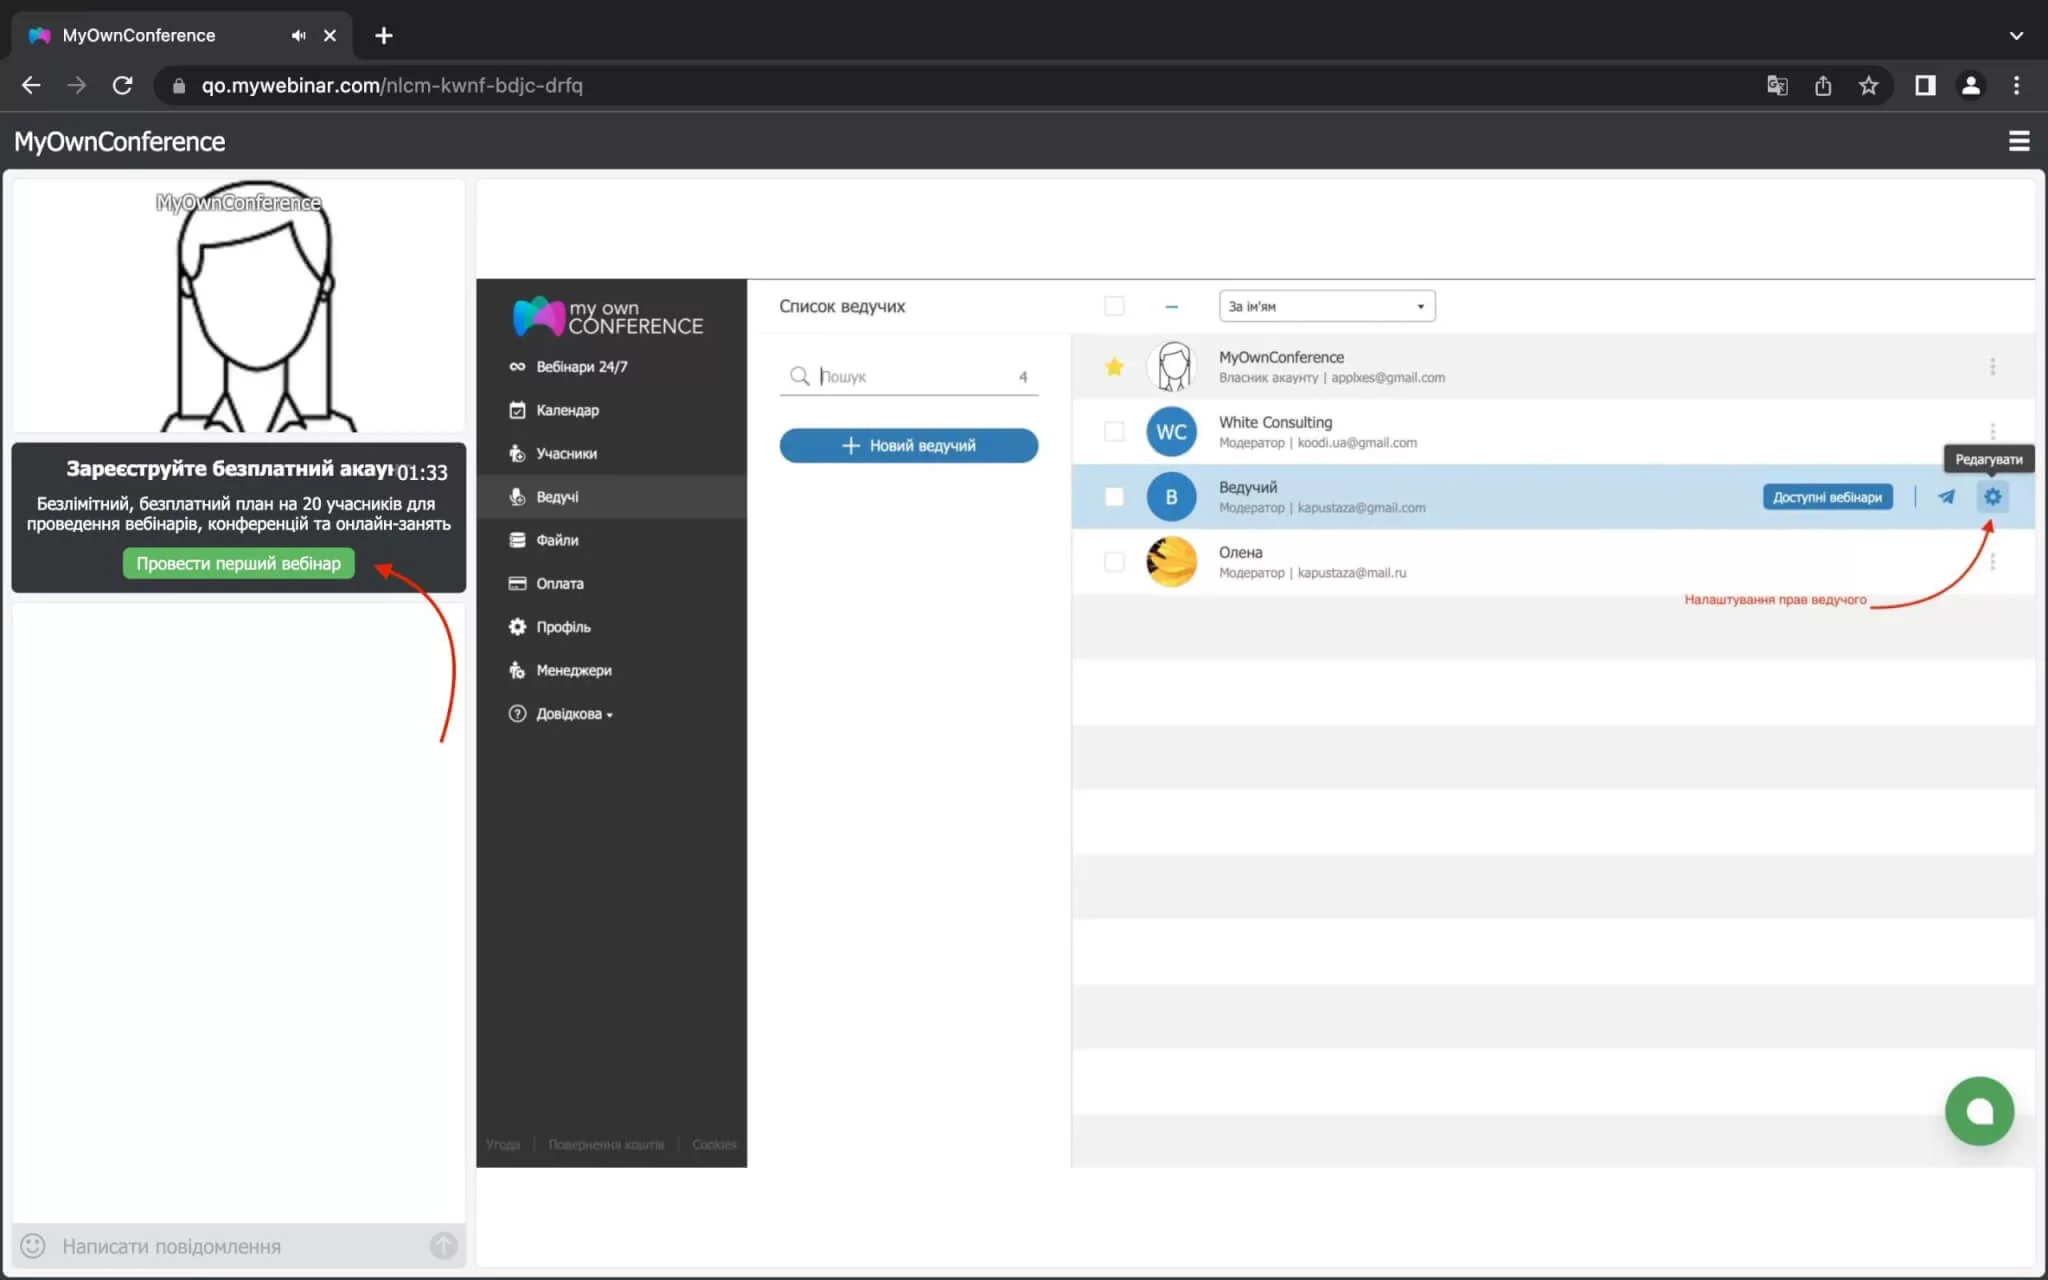Click the emoji smiley icon in chat

coord(33,1246)
